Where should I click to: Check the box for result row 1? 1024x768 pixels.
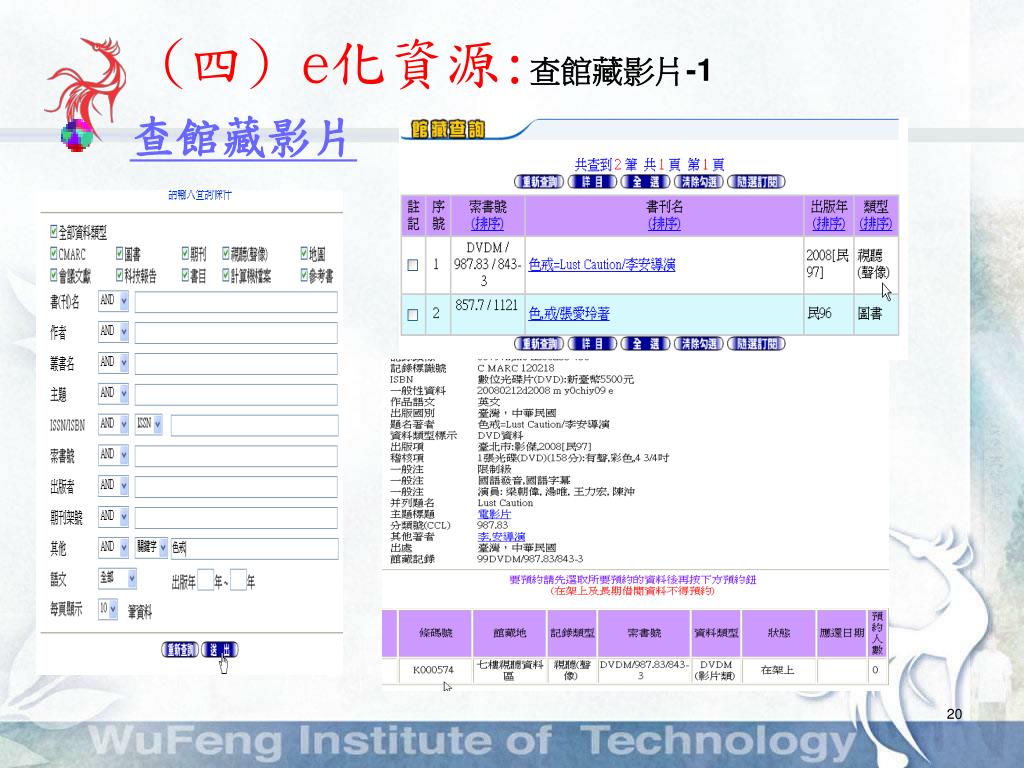click(413, 265)
